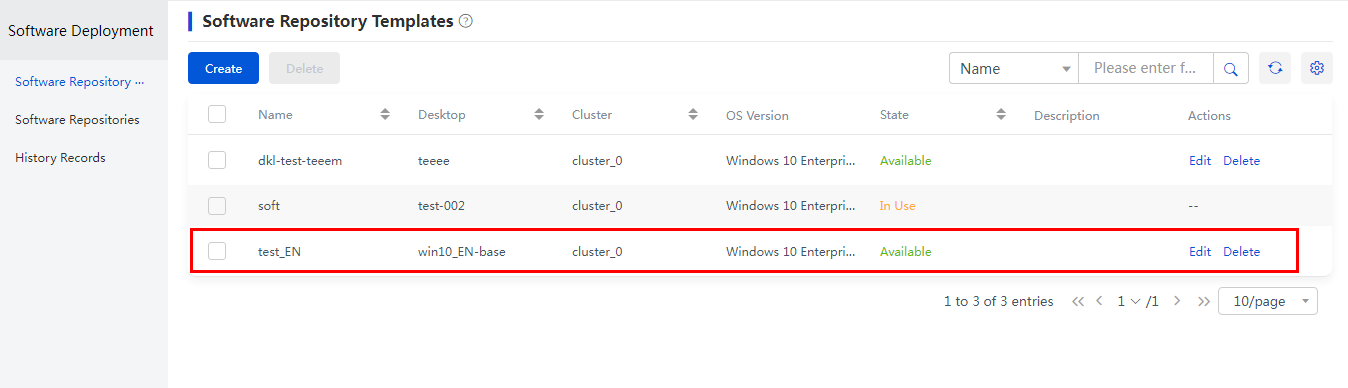The width and height of the screenshot is (1348, 388).
Task: Check the dkl-test-teeem row checkbox
Action: tap(217, 160)
